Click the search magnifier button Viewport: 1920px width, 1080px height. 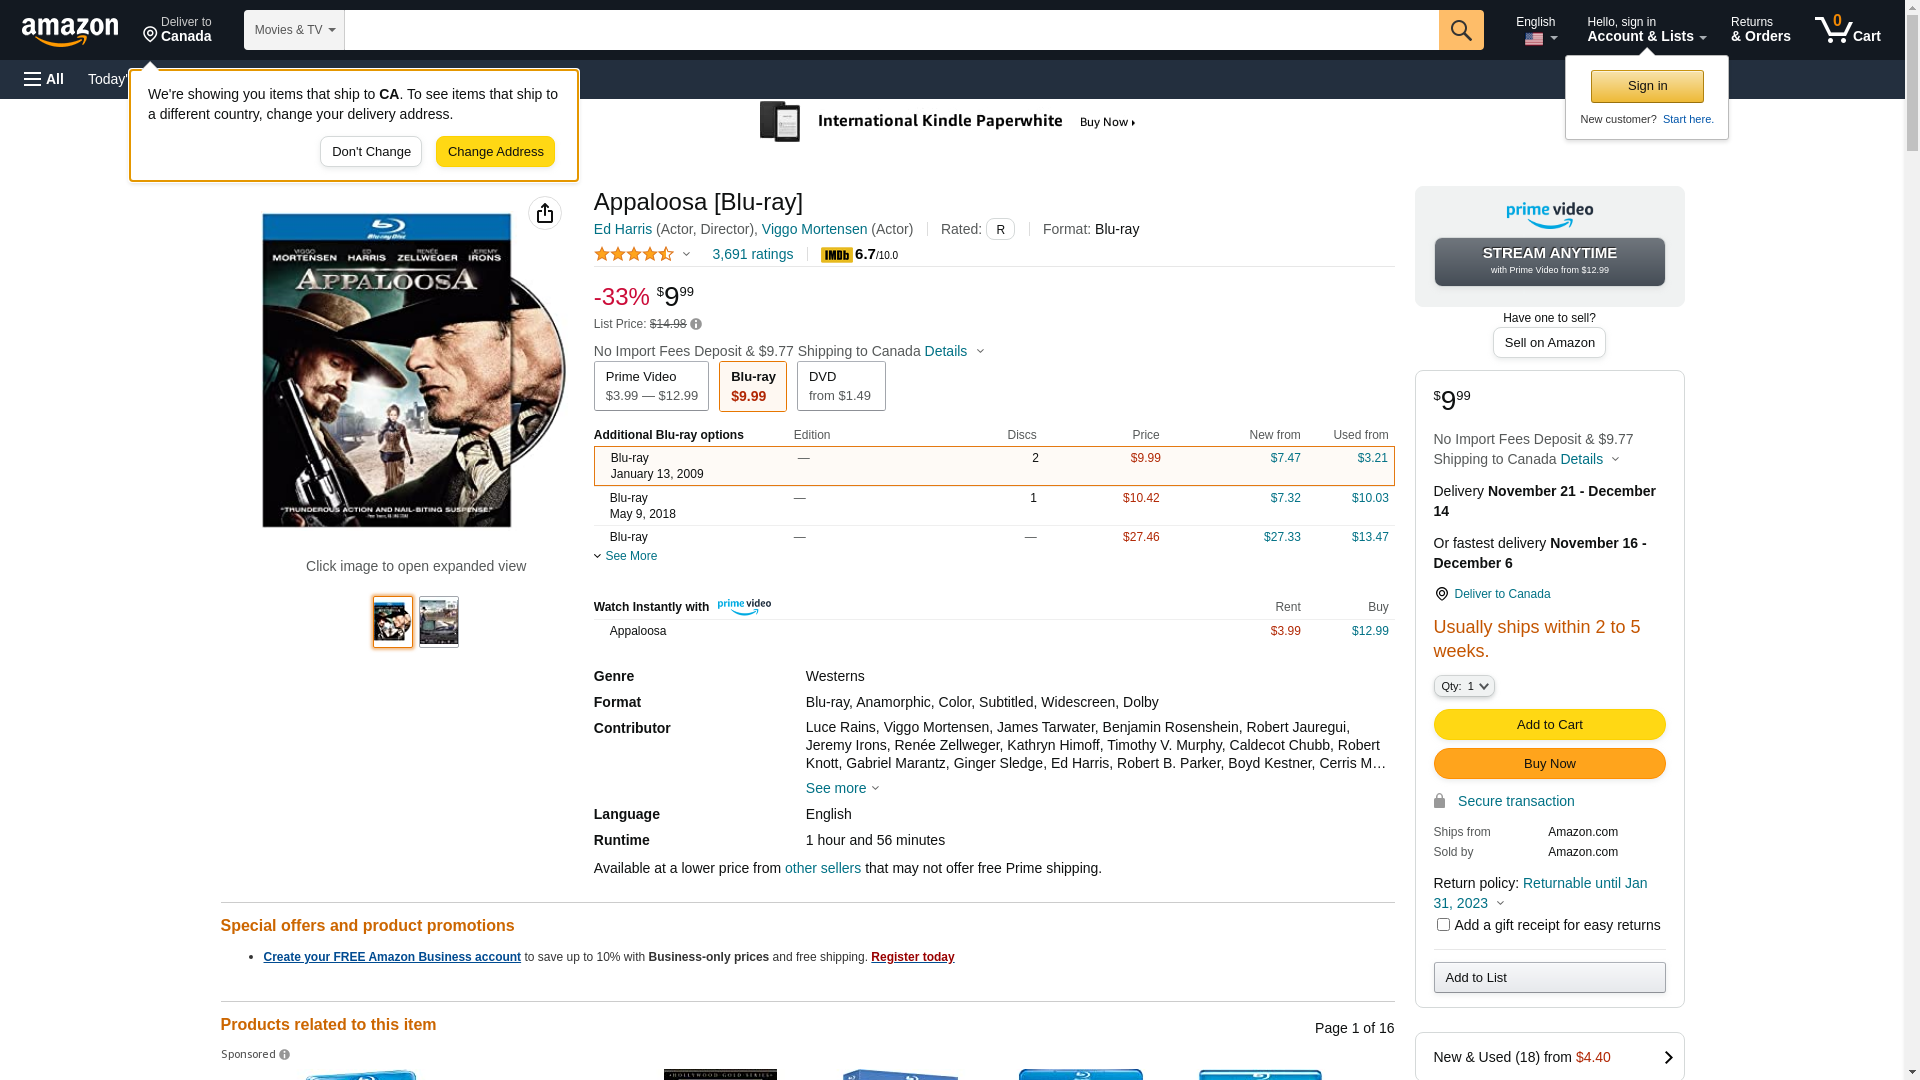tap(1461, 30)
